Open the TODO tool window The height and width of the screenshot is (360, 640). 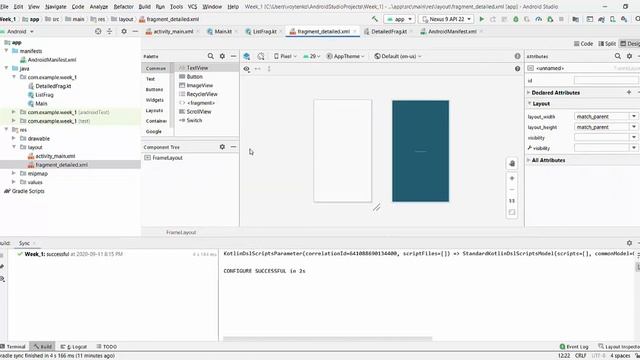(107, 347)
